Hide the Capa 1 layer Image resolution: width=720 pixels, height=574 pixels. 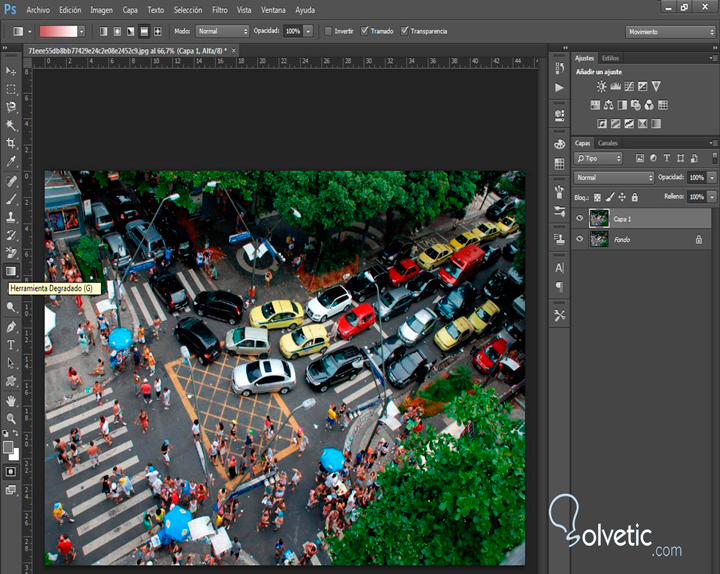[x=580, y=218]
